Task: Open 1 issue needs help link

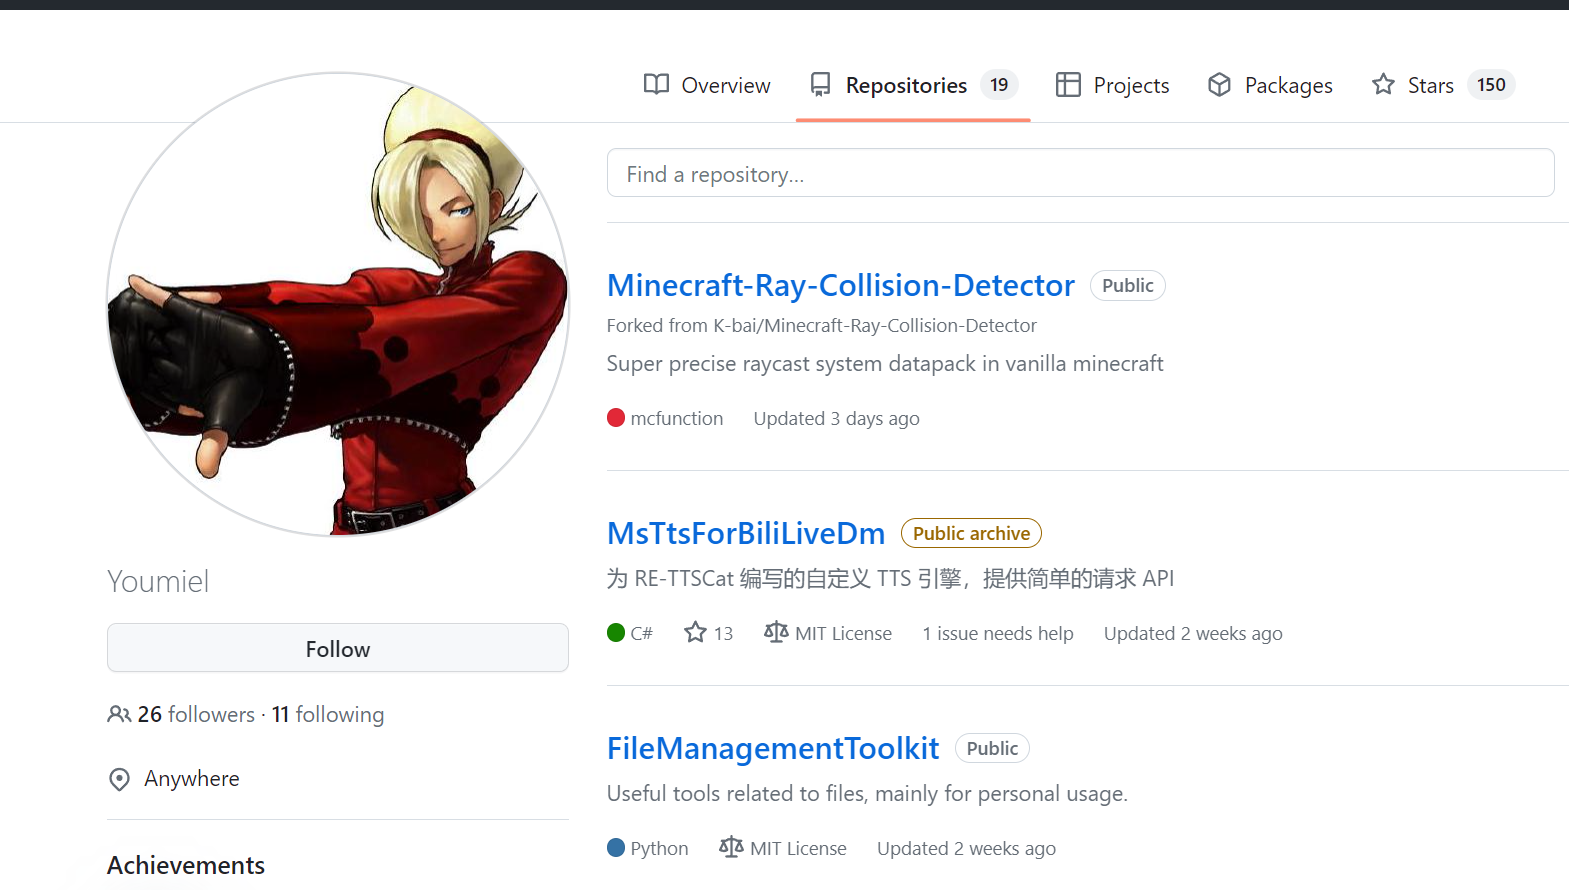Action: 998,633
